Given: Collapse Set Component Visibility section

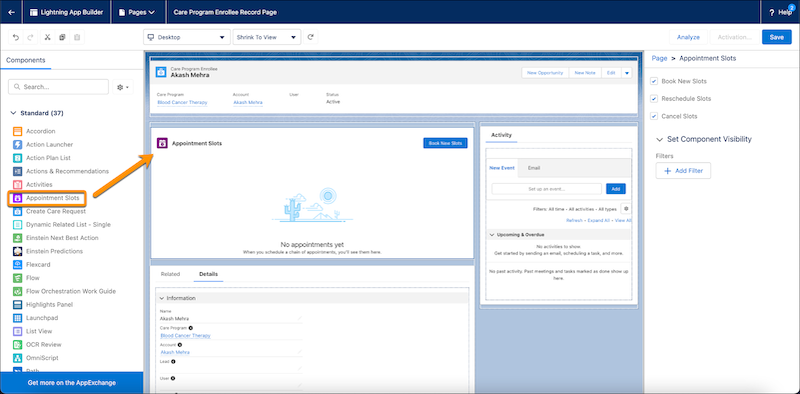Looking at the screenshot, I should 660,139.
